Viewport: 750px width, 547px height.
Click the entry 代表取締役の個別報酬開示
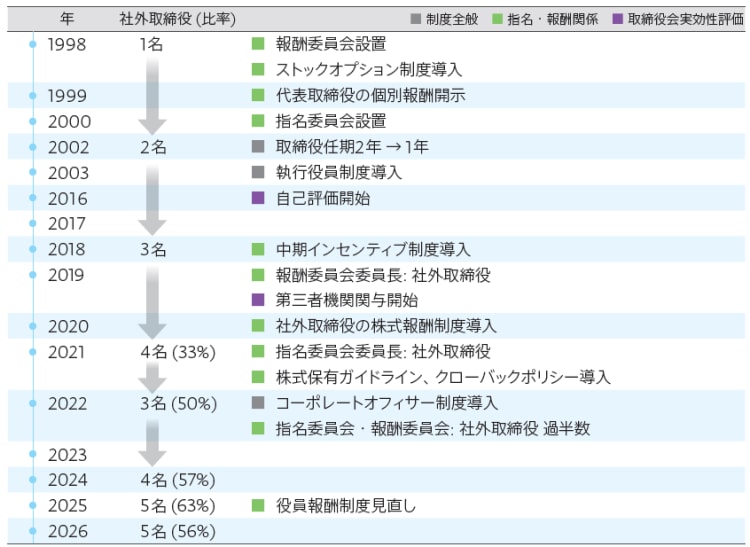[371, 96]
